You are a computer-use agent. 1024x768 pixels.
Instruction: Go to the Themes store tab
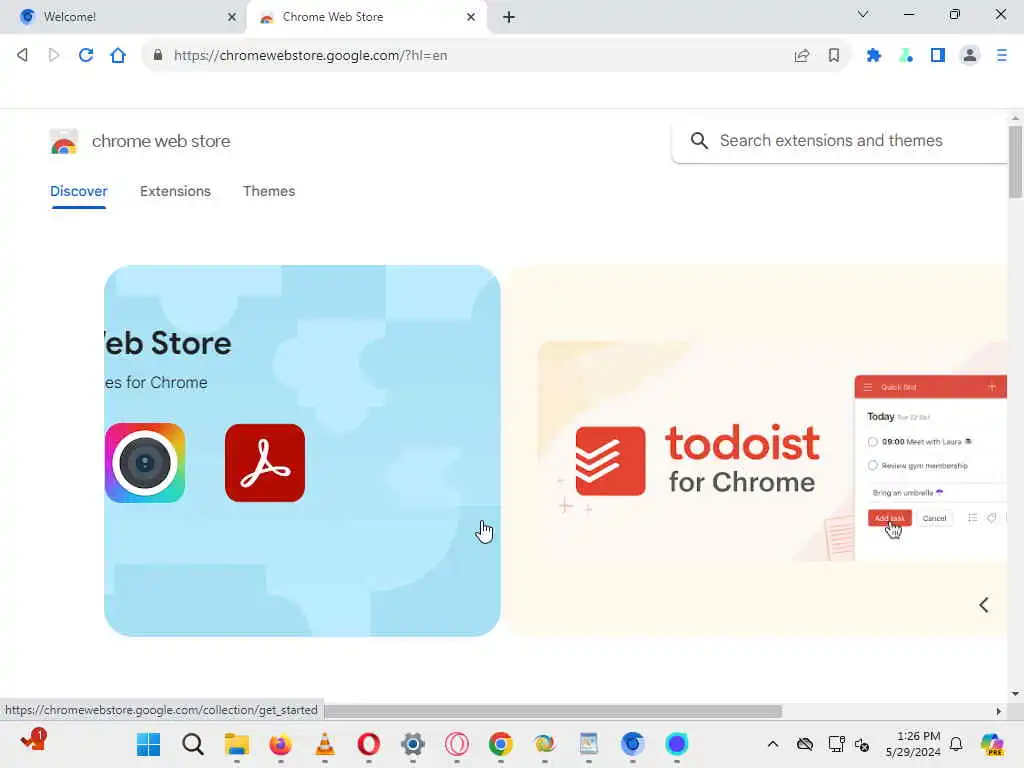pyautogui.click(x=269, y=191)
